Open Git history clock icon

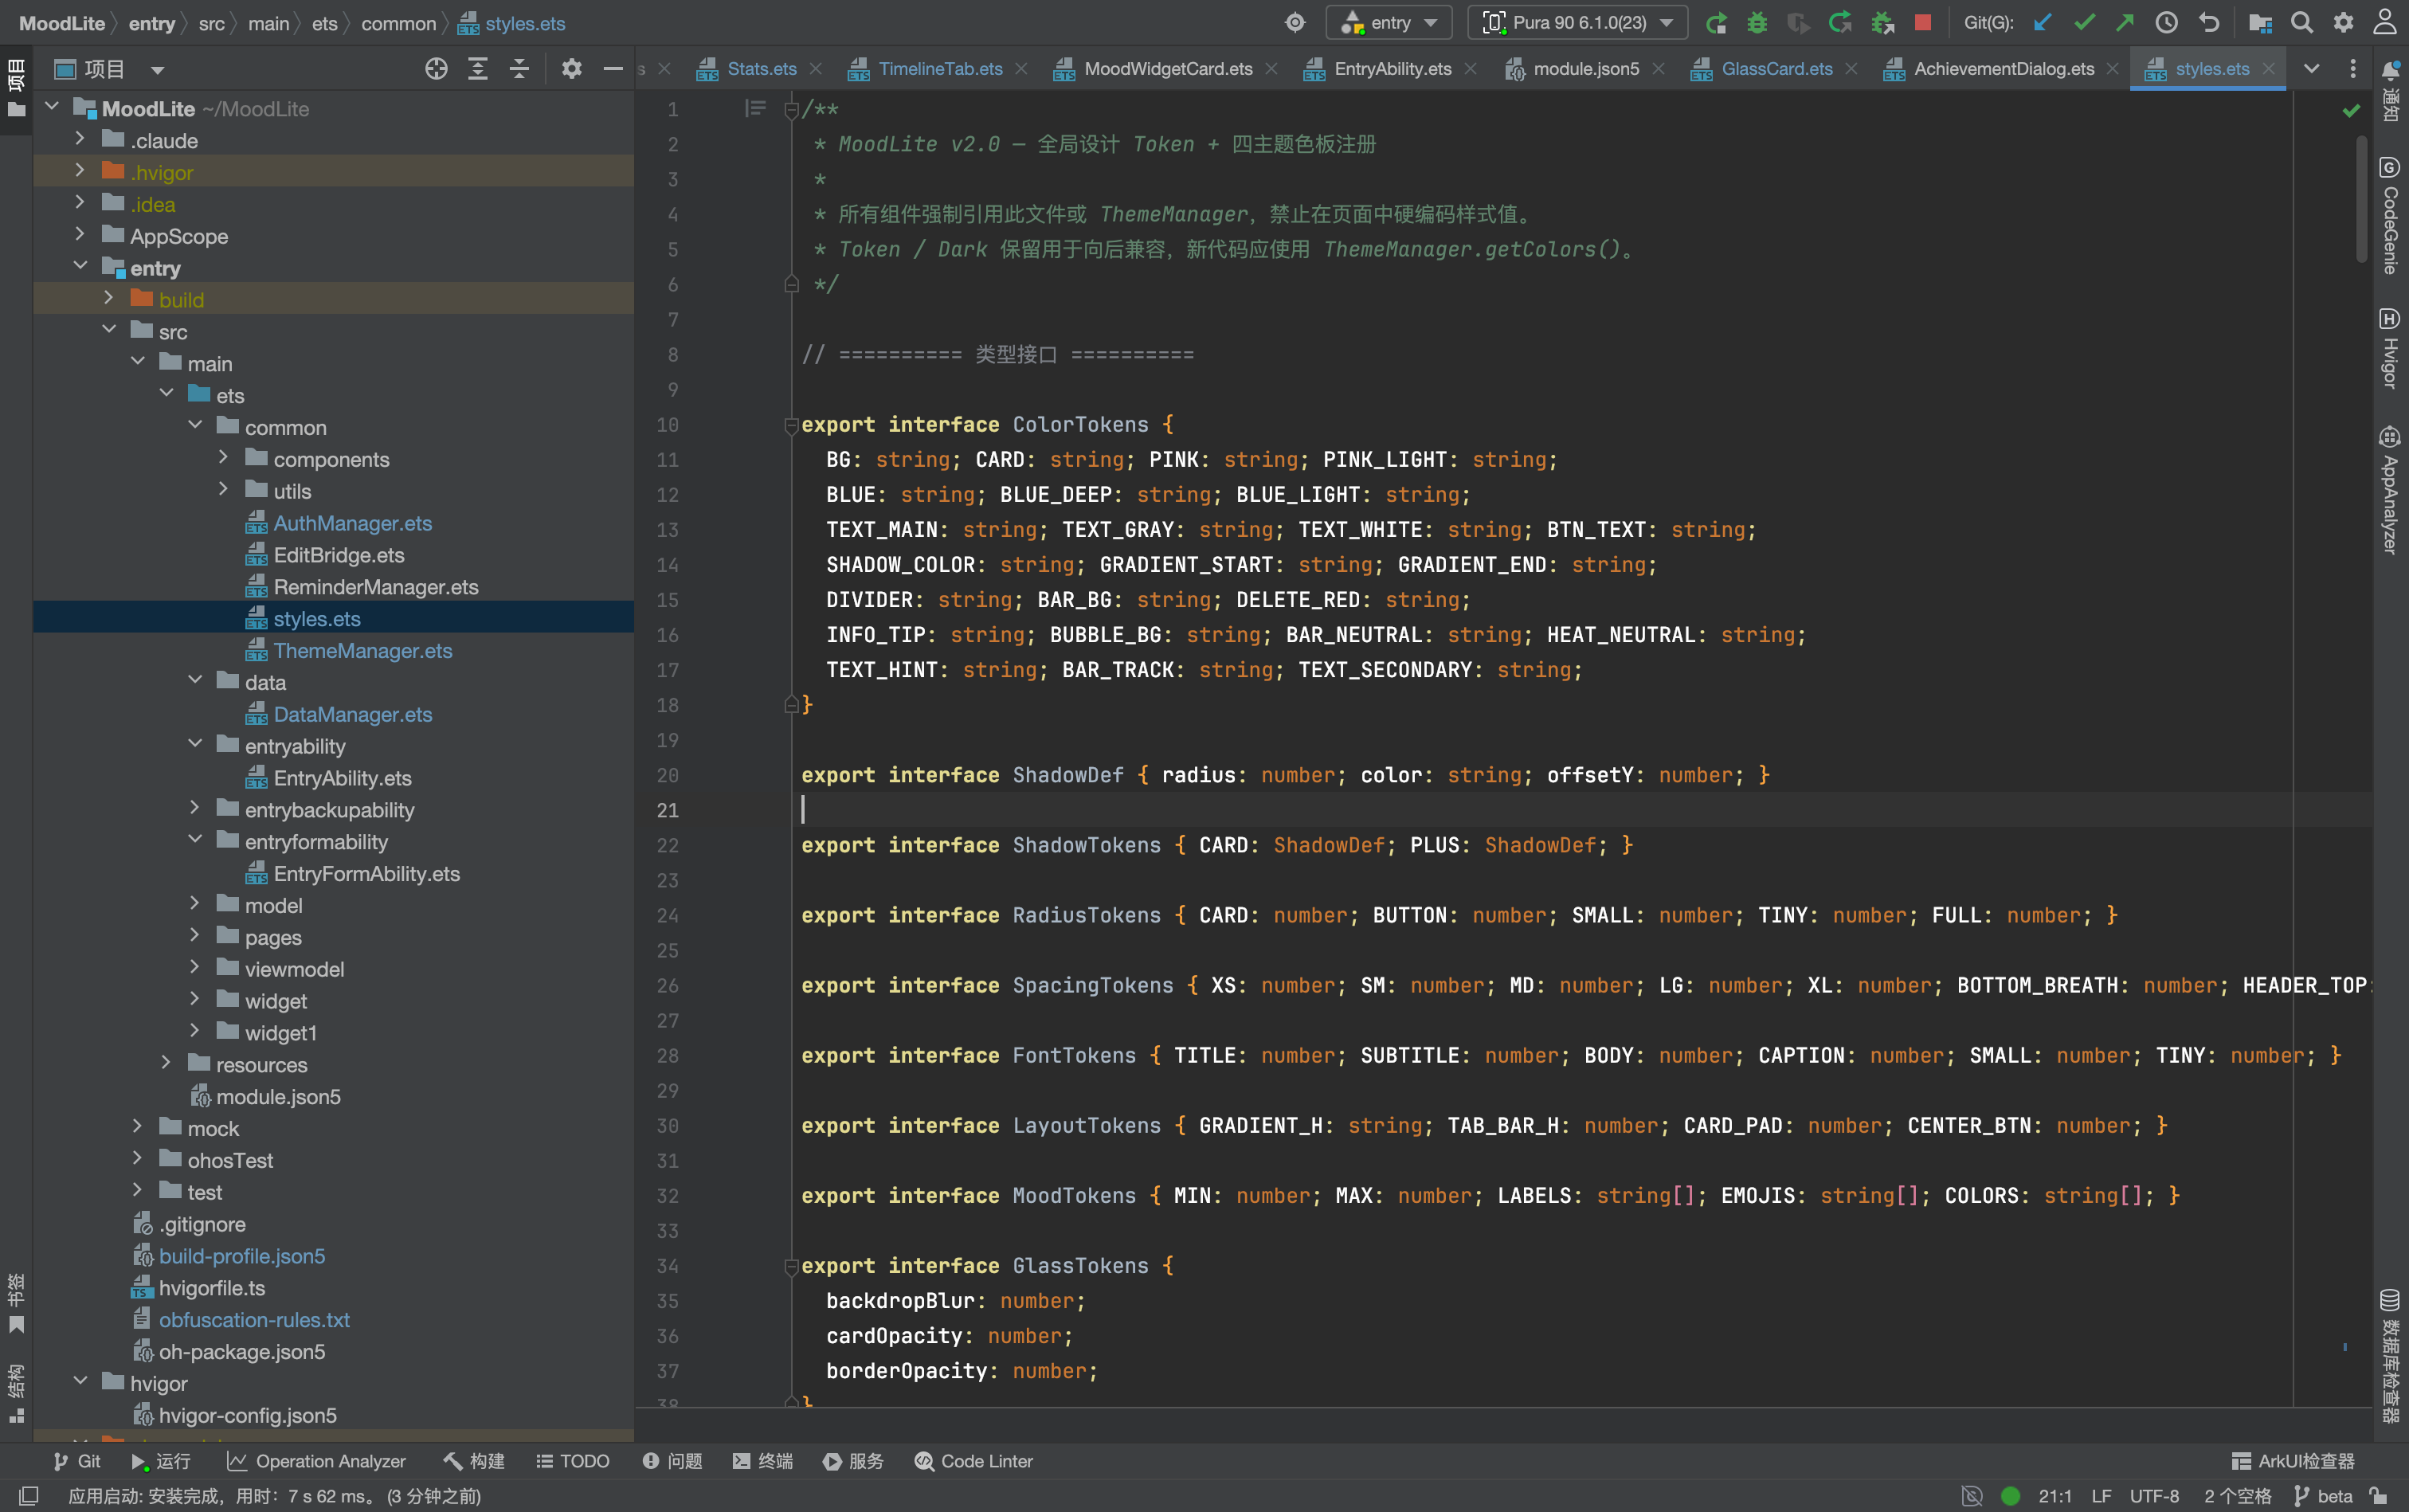point(2166,22)
